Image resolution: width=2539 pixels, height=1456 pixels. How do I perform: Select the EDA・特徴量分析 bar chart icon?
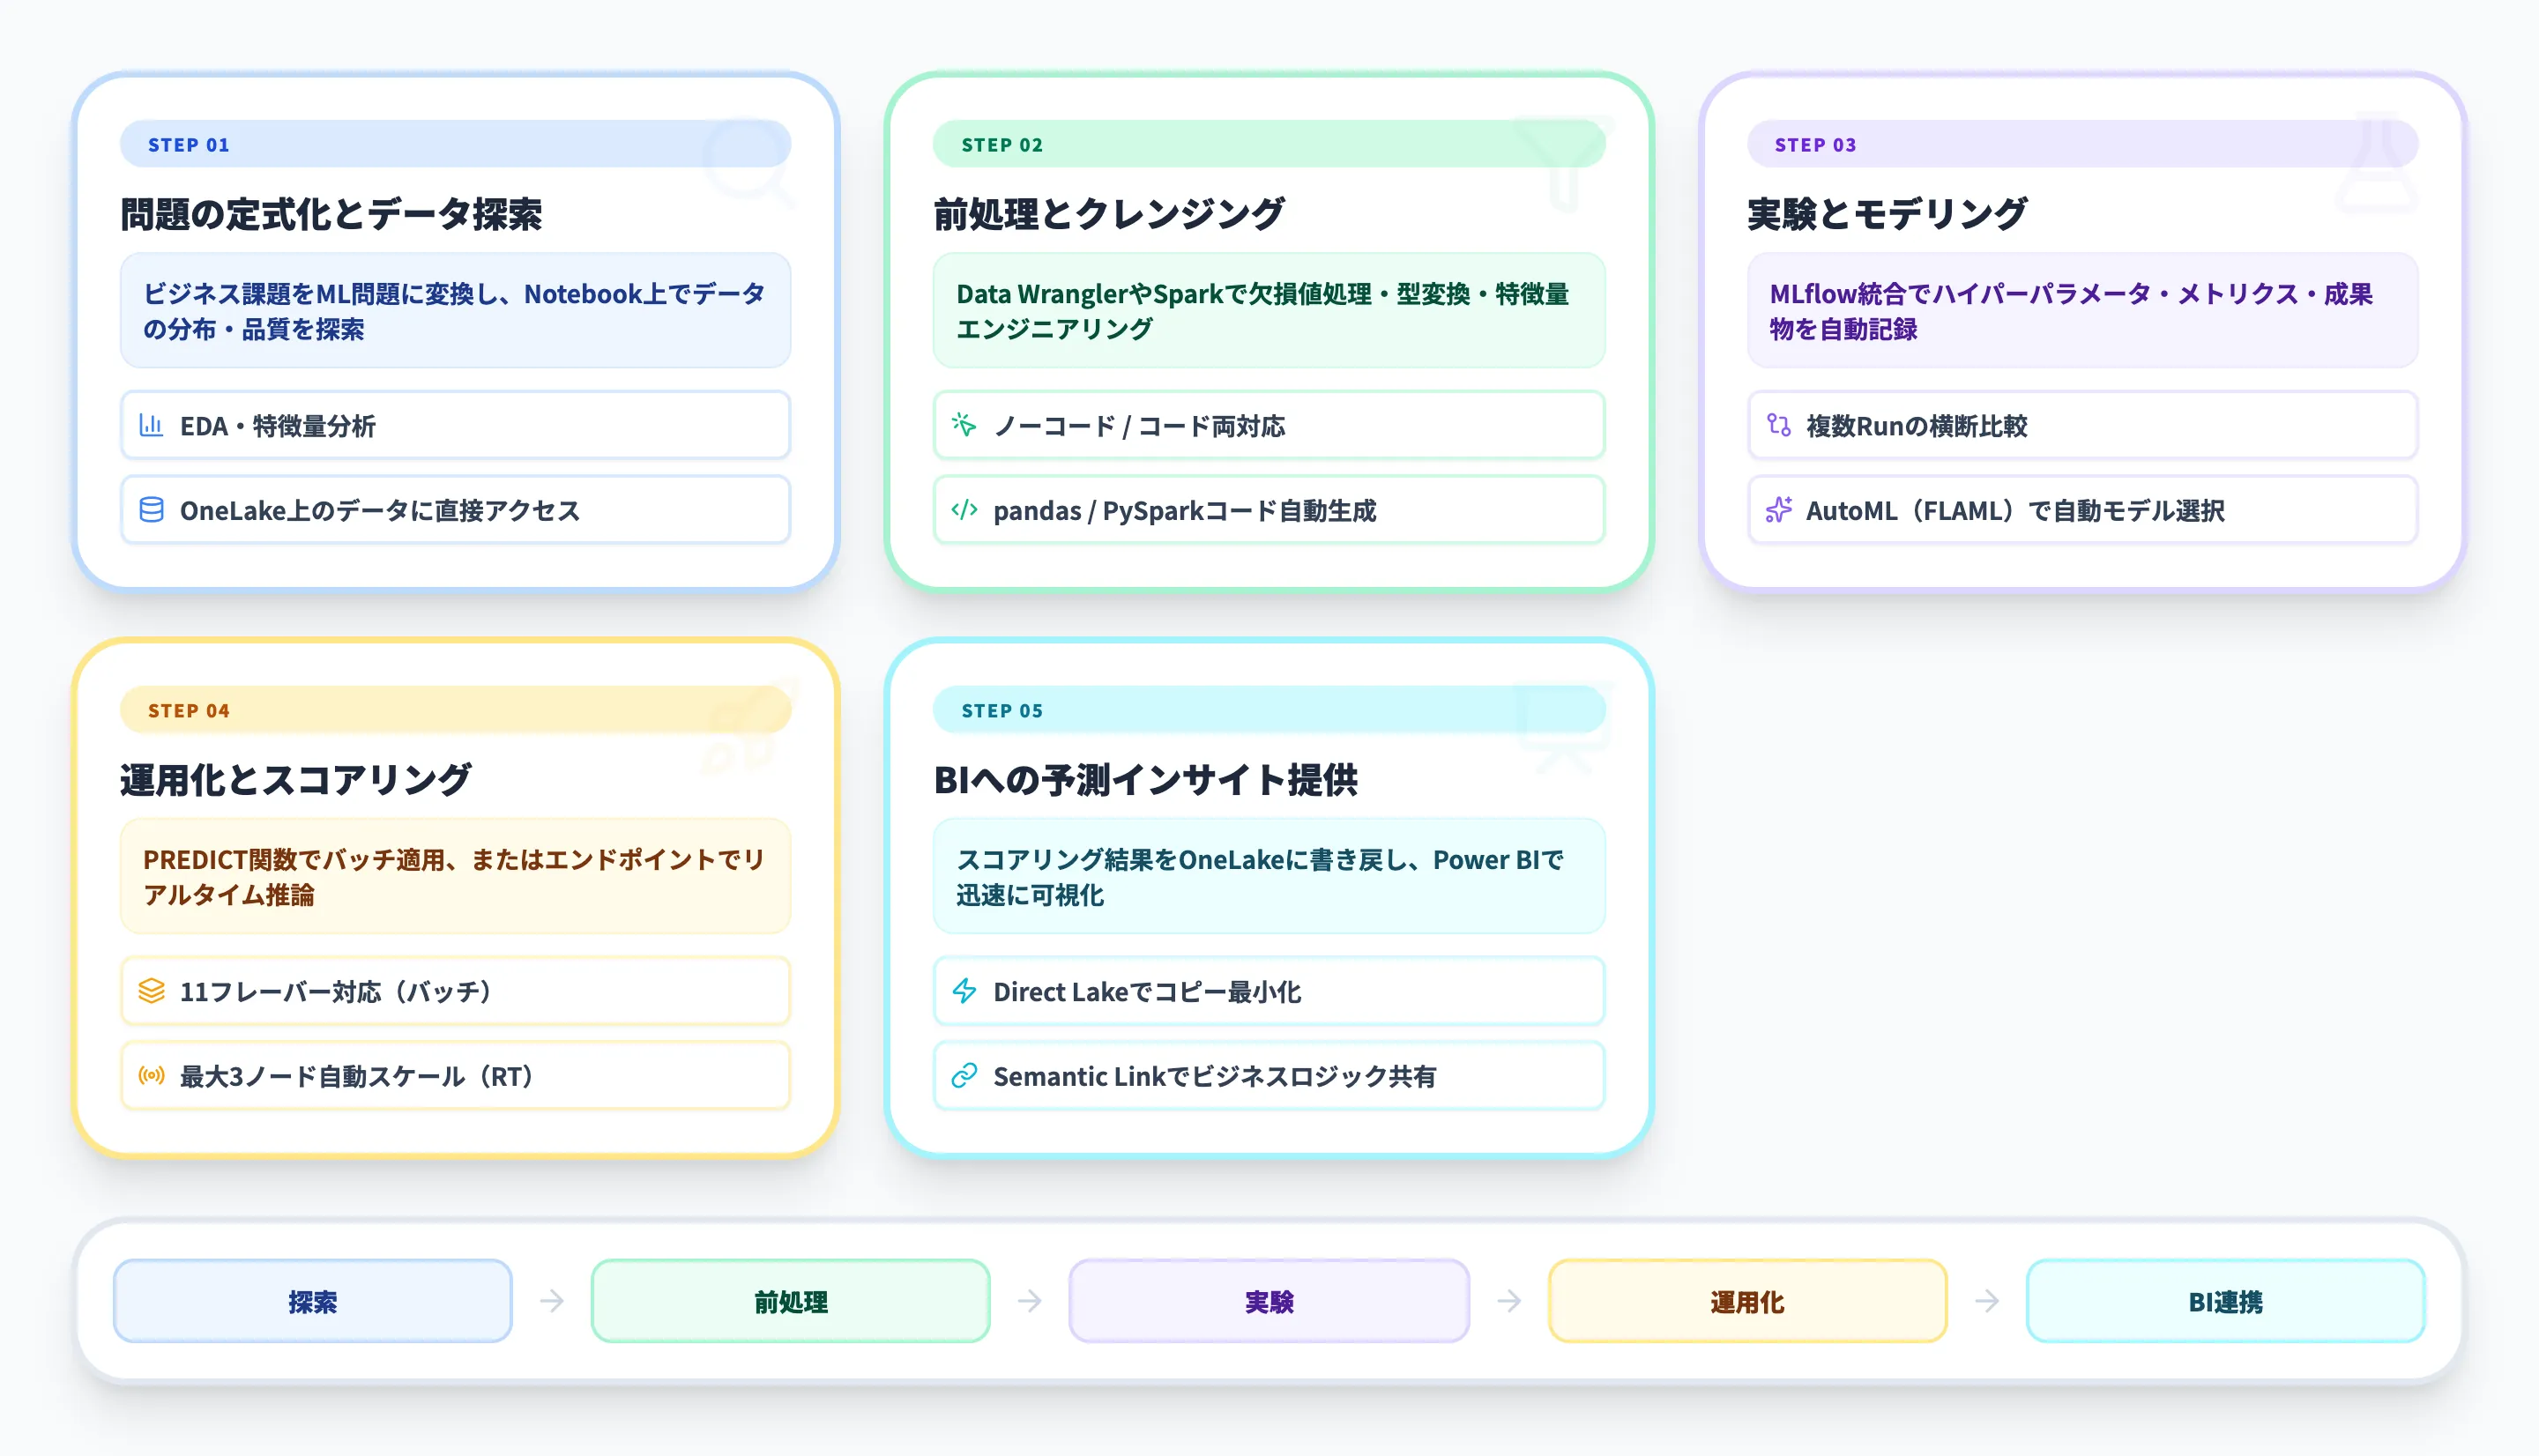pyautogui.click(x=151, y=426)
